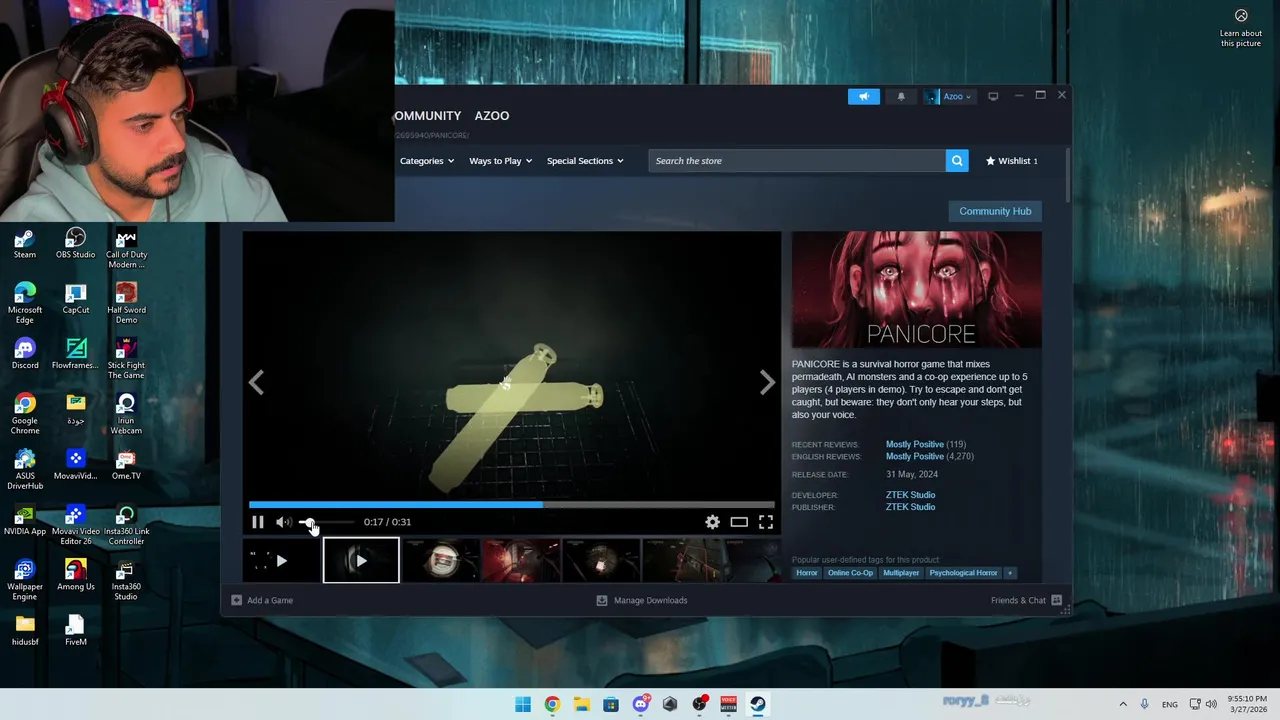1280x720 pixels.
Task: Select the Among Us desktop icon
Action: coord(76,576)
